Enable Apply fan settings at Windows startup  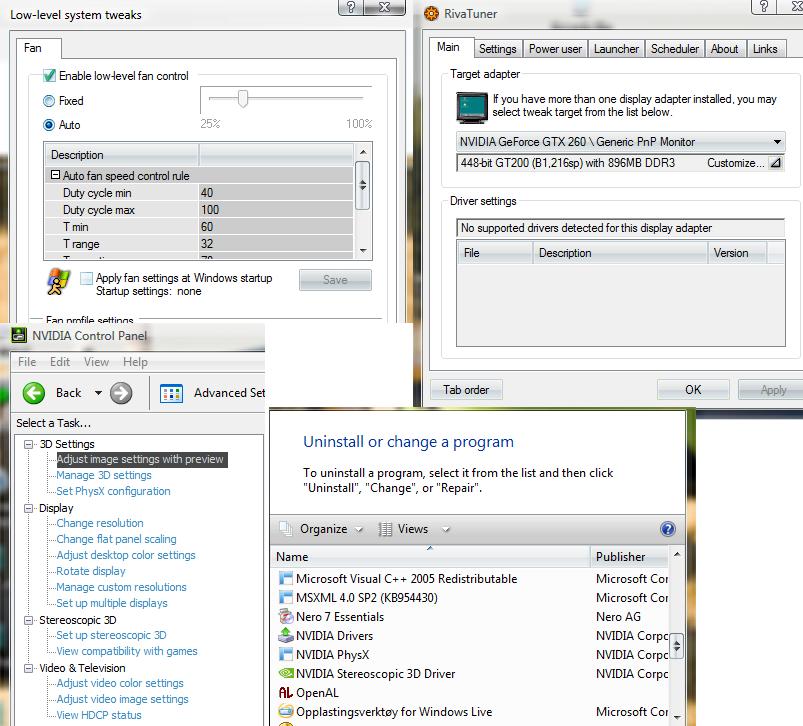click(87, 278)
